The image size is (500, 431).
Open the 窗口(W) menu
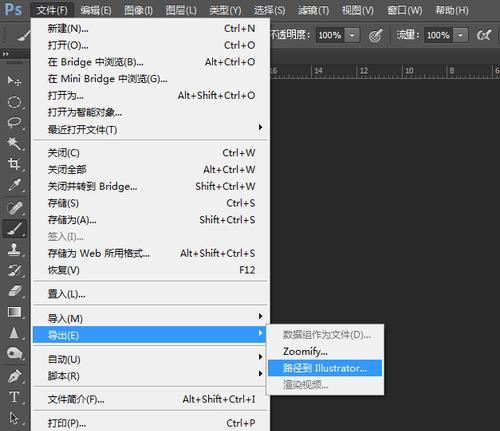tap(404, 10)
